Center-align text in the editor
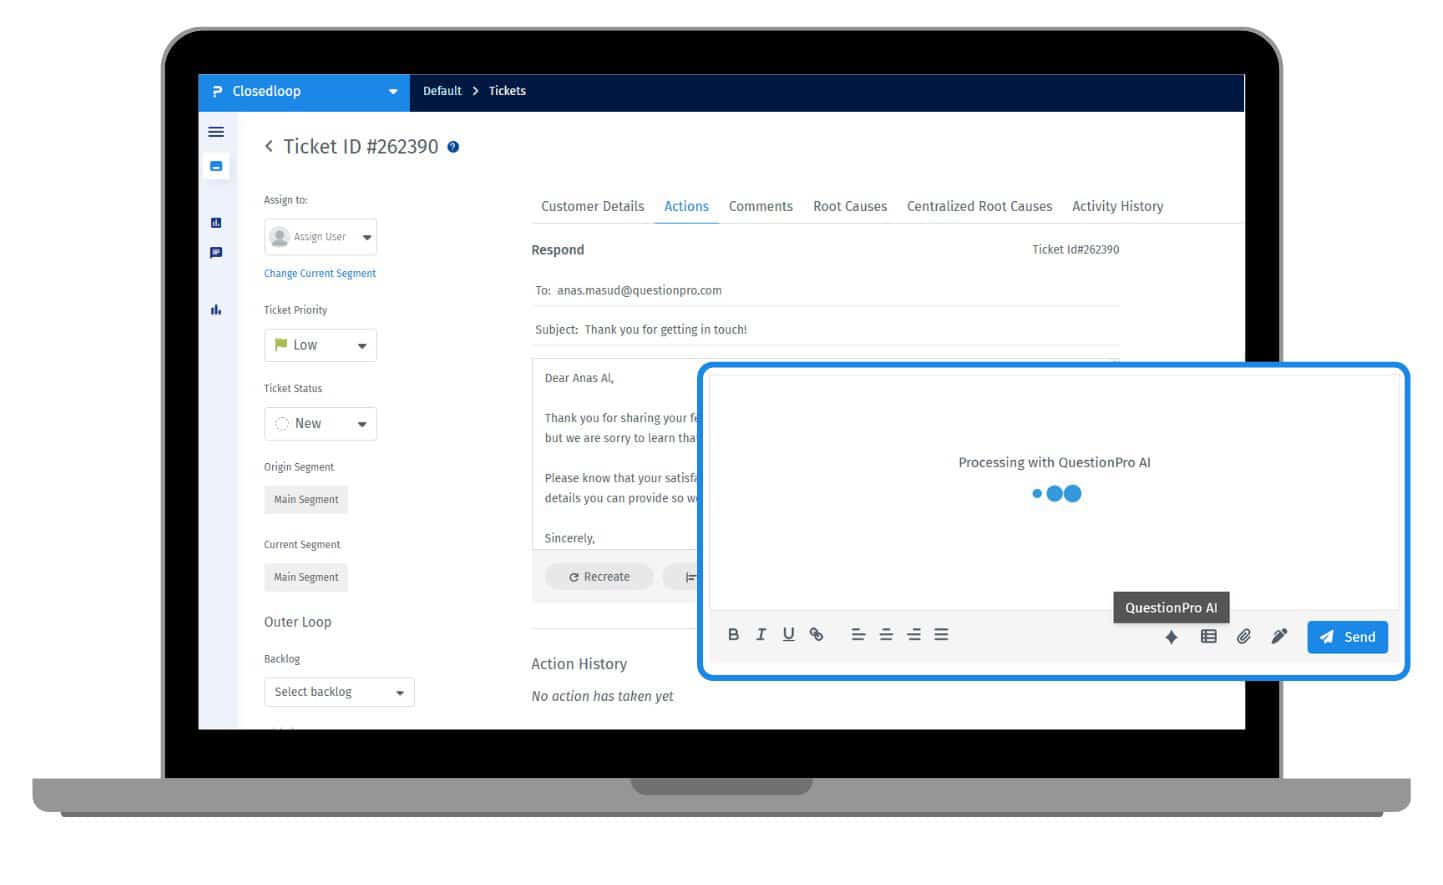Viewport: 1443px width, 885px height. pyautogui.click(x=886, y=634)
